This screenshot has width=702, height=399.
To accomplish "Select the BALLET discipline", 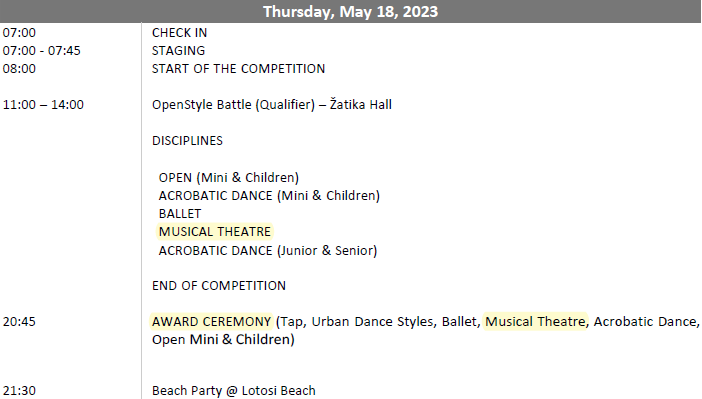I will (x=180, y=214).
